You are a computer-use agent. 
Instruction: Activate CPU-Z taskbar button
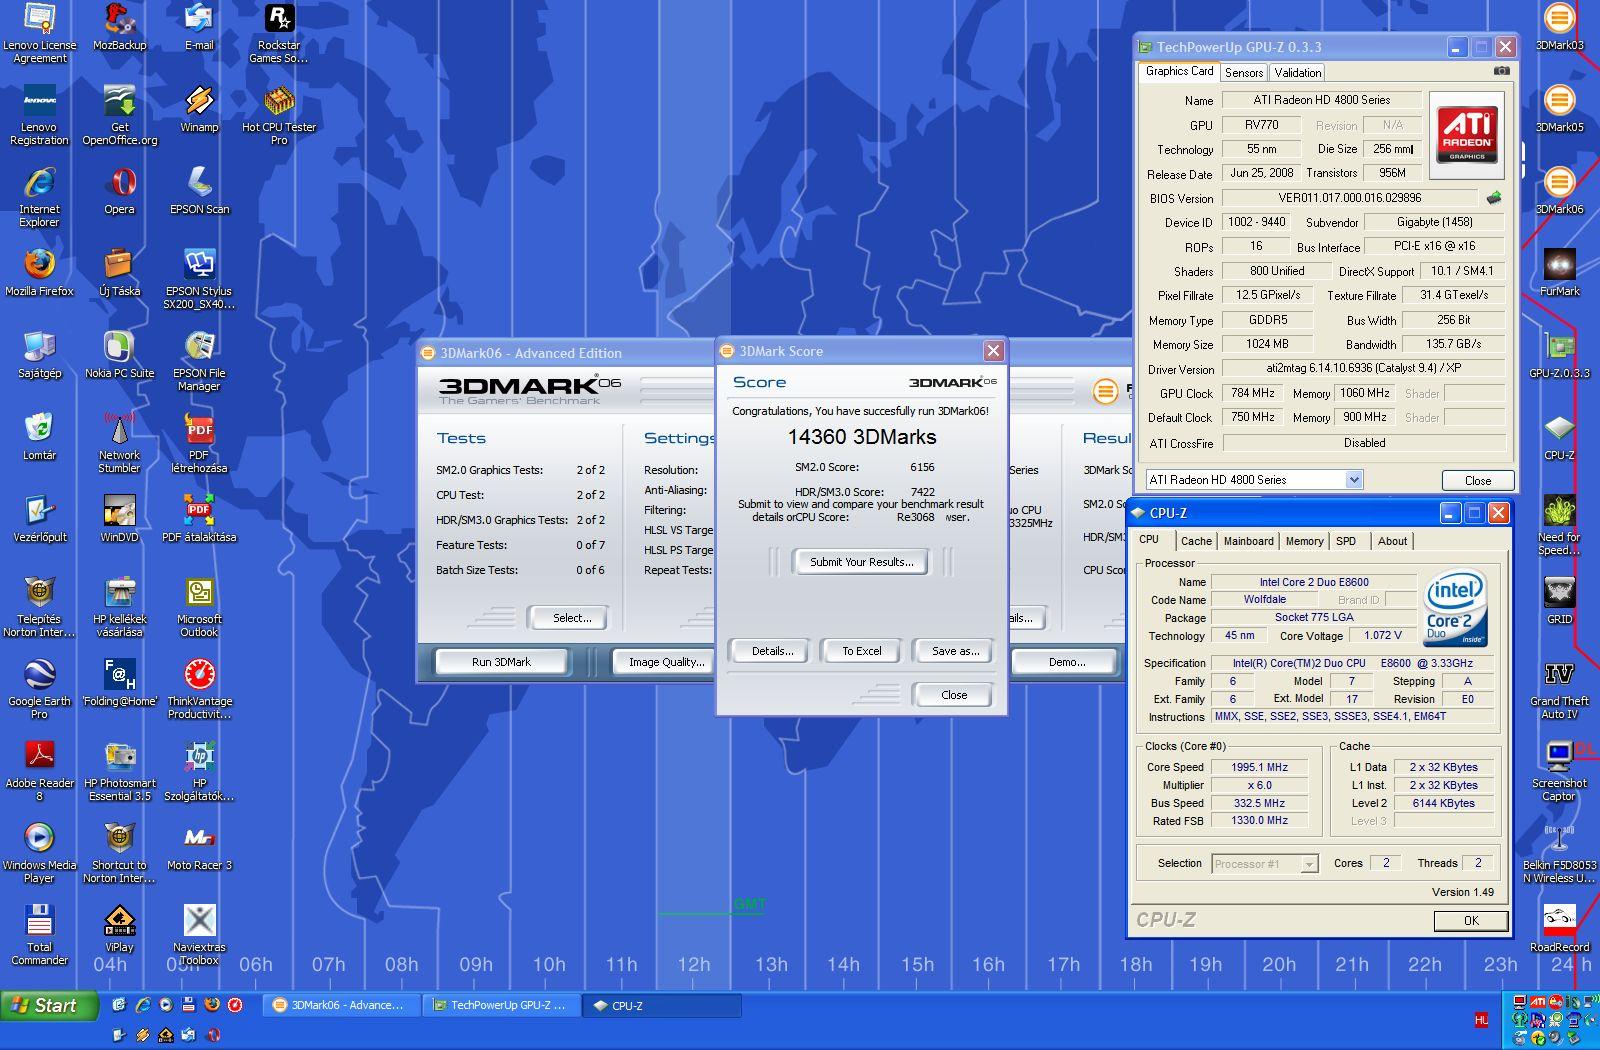(662, 1005)
